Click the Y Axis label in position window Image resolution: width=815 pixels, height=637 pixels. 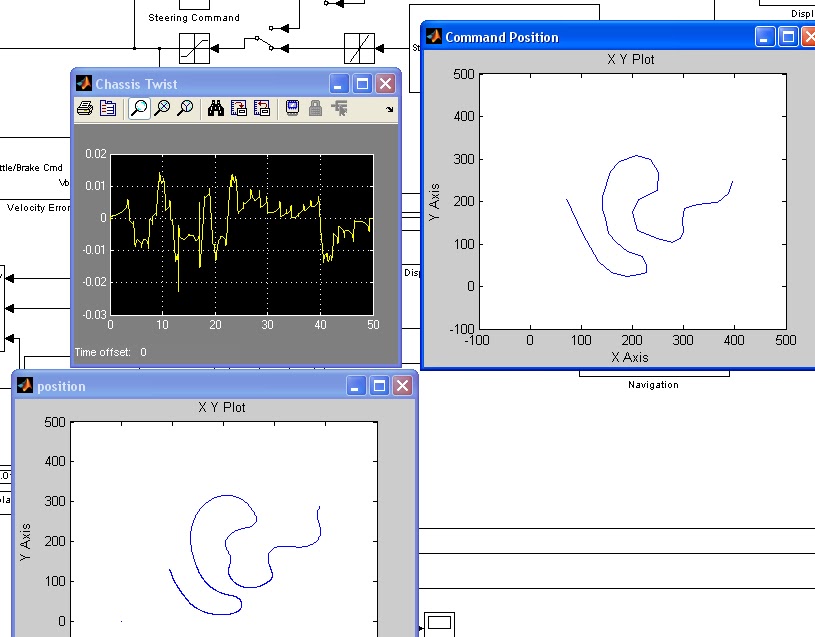[25, 542]
